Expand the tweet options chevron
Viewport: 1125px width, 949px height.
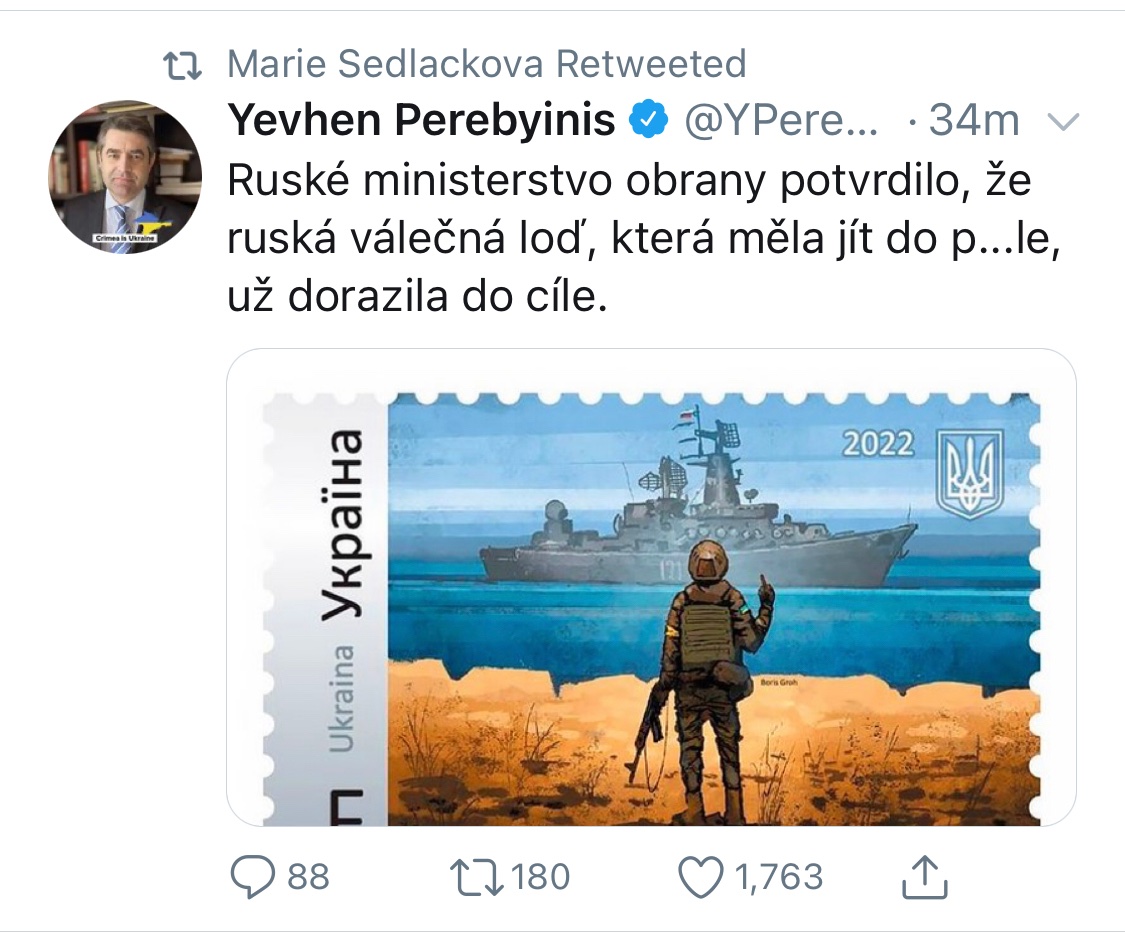point(1062,122)
